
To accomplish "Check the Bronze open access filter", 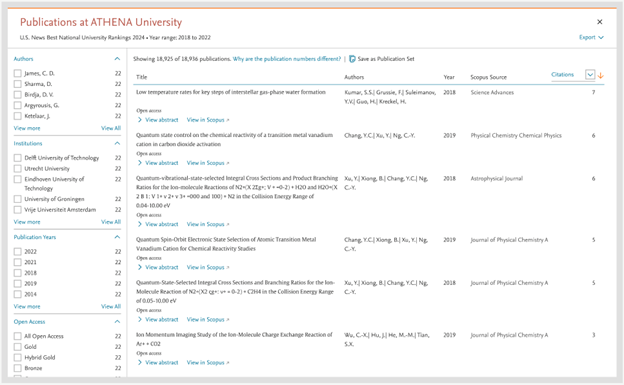I will pyautogui.click(x=18, y=369).
